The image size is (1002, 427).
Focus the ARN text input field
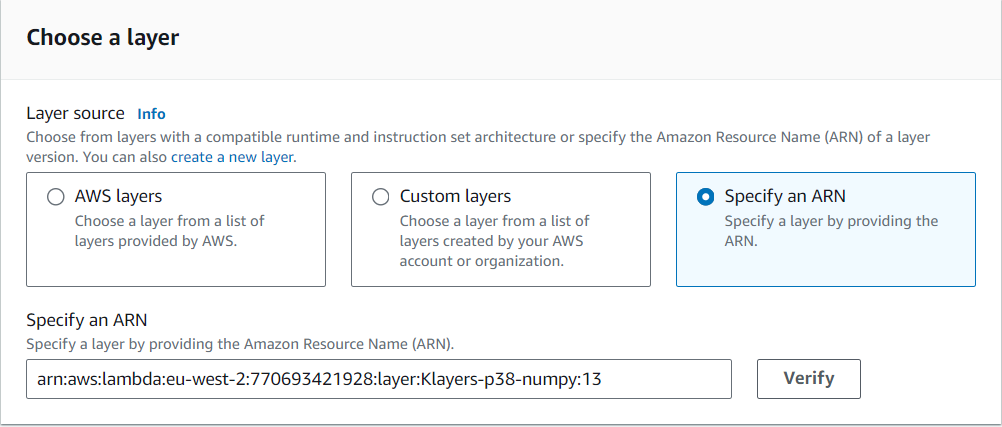point(378,378)
